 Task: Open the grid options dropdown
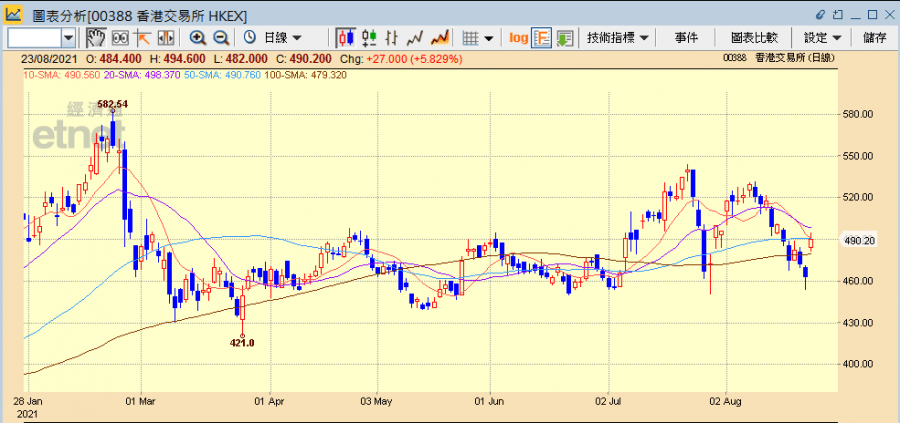pos(478,37)
